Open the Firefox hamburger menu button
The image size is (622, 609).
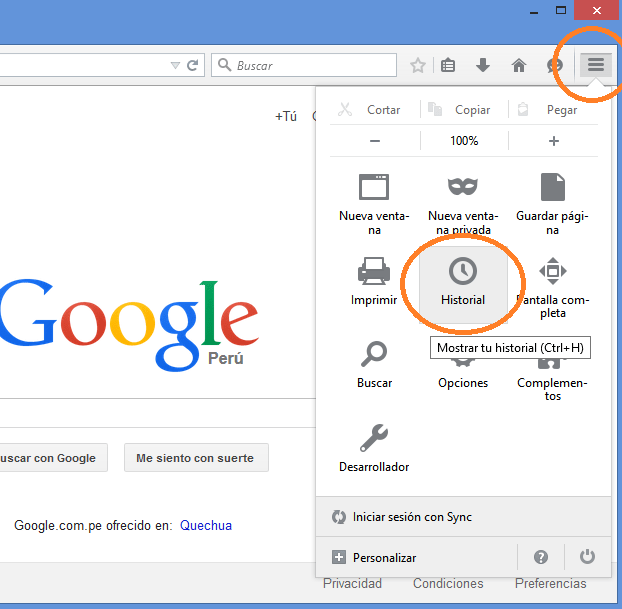[595, 64]
